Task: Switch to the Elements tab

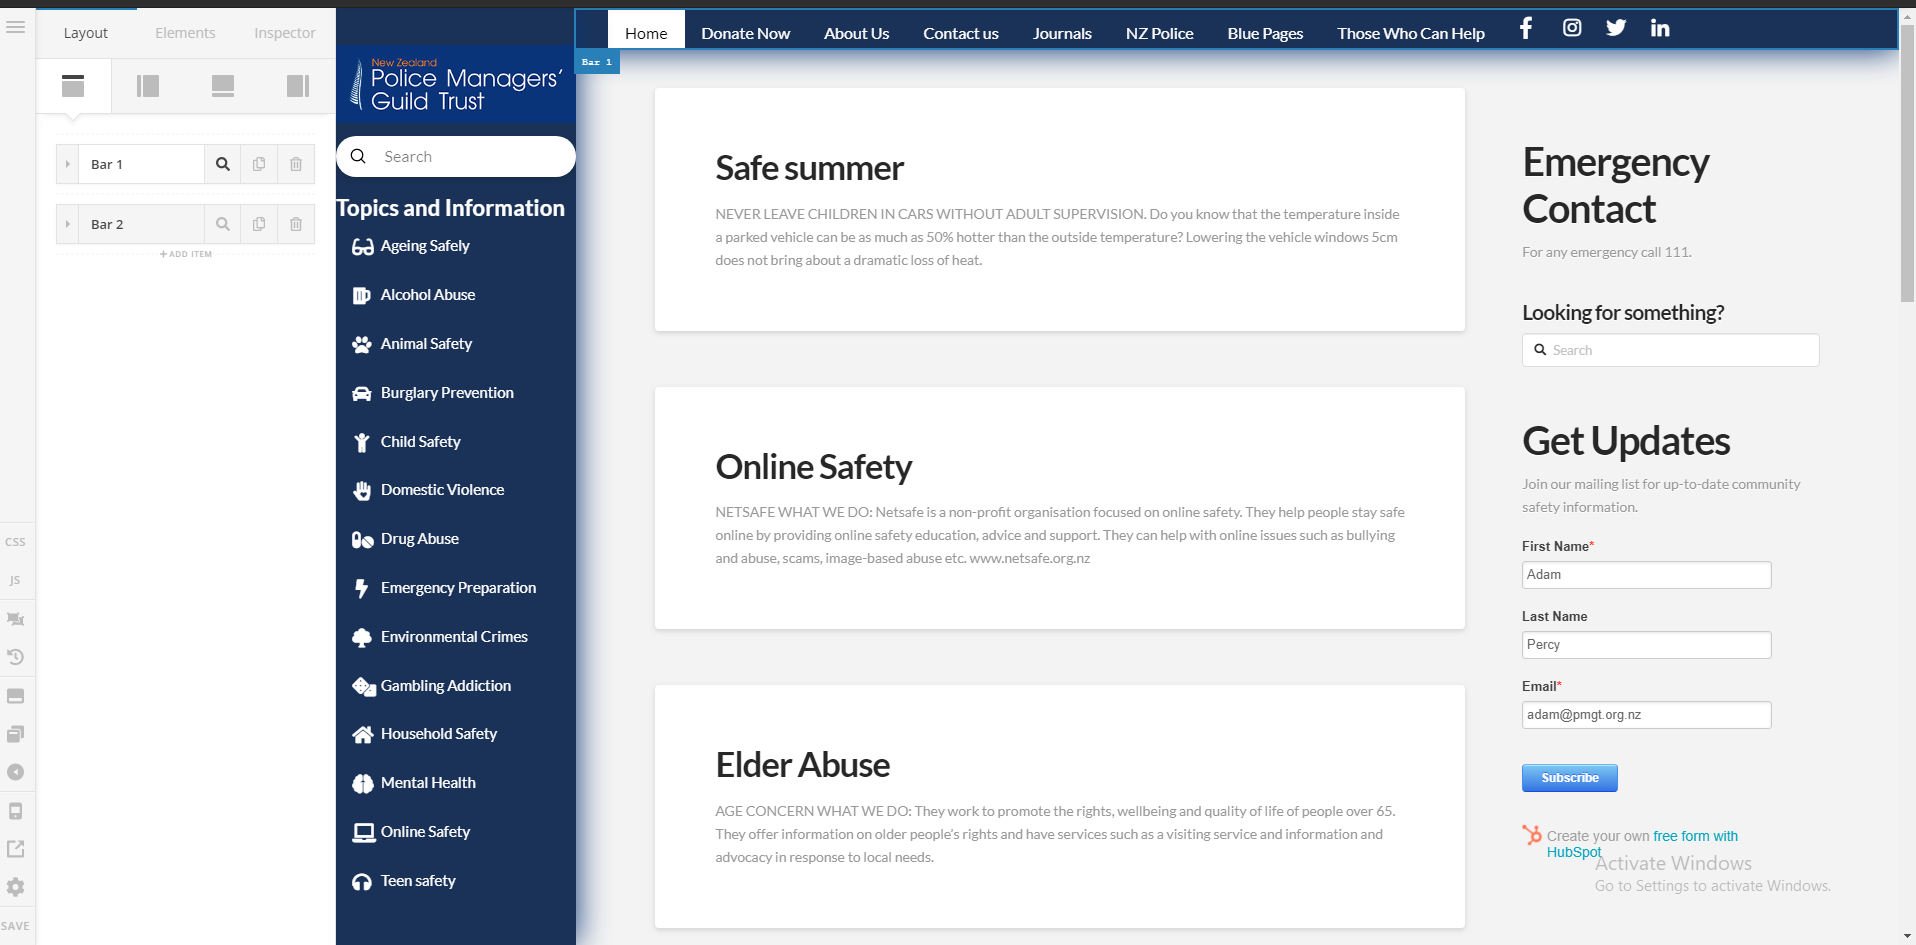Action: click(185, 33)
